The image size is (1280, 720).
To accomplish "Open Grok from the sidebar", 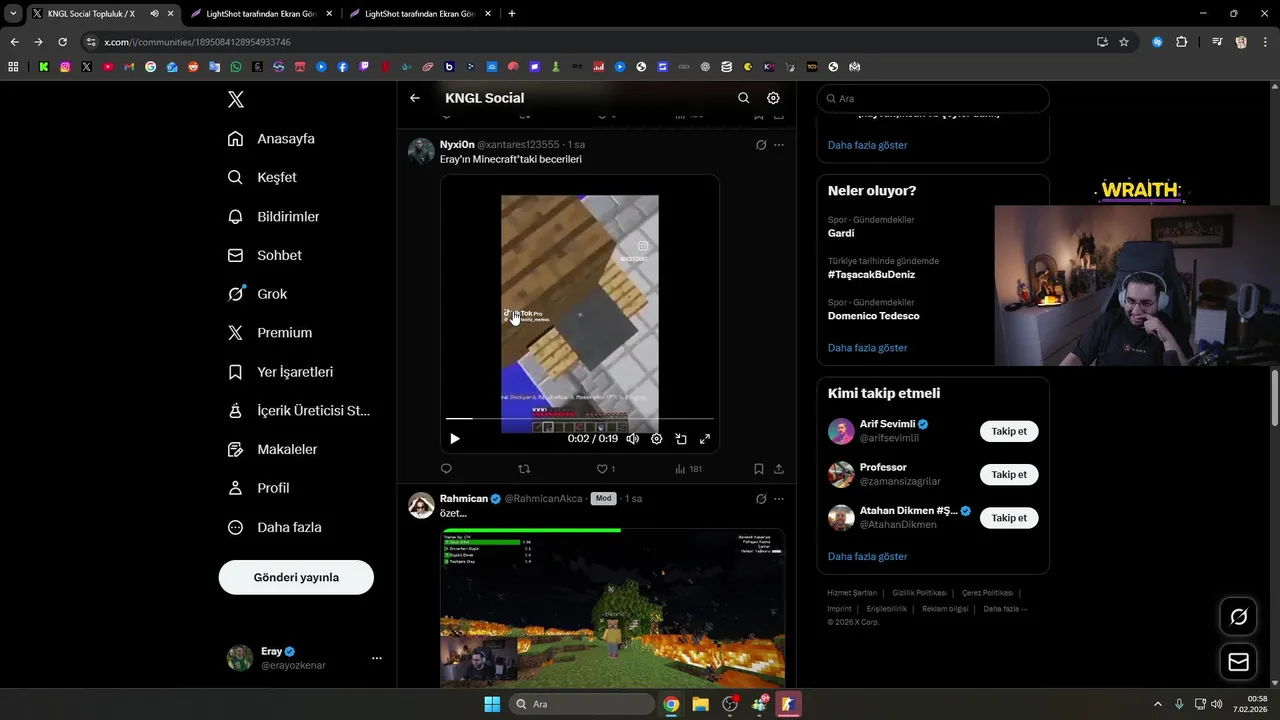I will [x=257, y=294].
